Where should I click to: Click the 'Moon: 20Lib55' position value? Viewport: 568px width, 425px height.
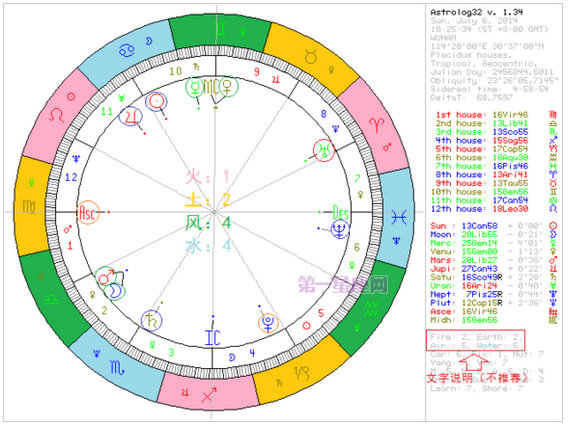click(x=479, y=234)
